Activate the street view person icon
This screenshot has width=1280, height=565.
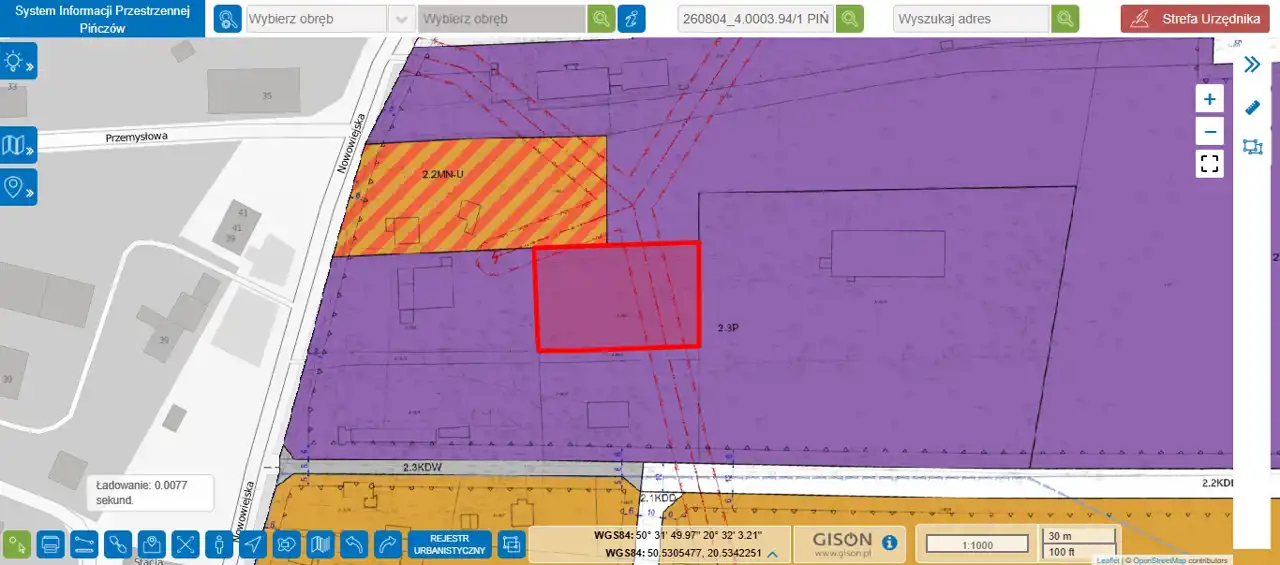(219, 545)
